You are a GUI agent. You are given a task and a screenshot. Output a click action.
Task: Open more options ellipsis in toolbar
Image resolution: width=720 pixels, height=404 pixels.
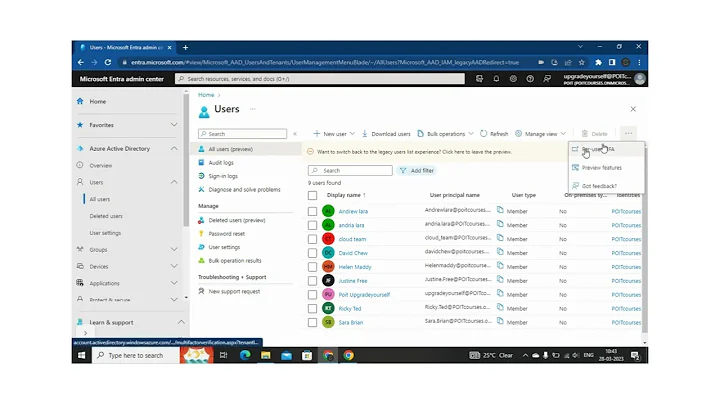[x=628, y=134]
